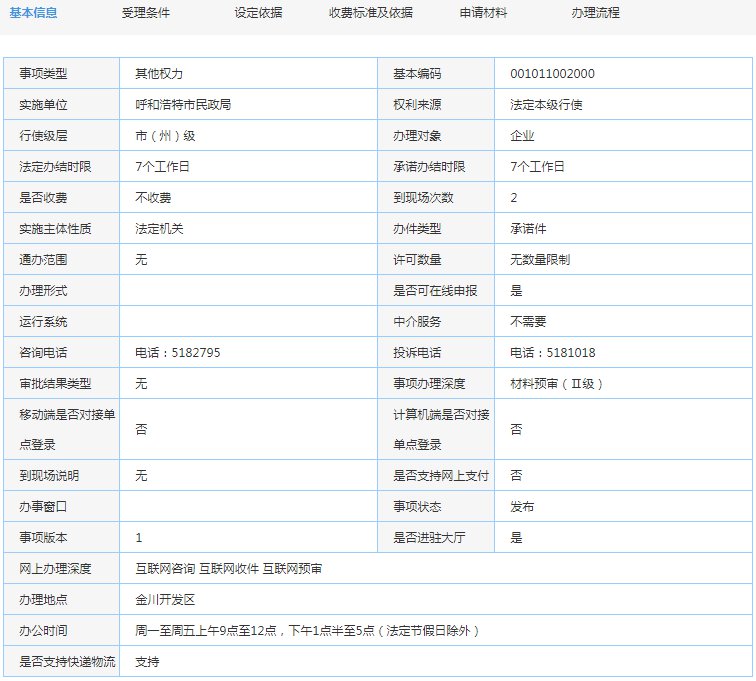Open the 受理条件 tab
Screen dimensions: 756x681
tap(146, 13)
